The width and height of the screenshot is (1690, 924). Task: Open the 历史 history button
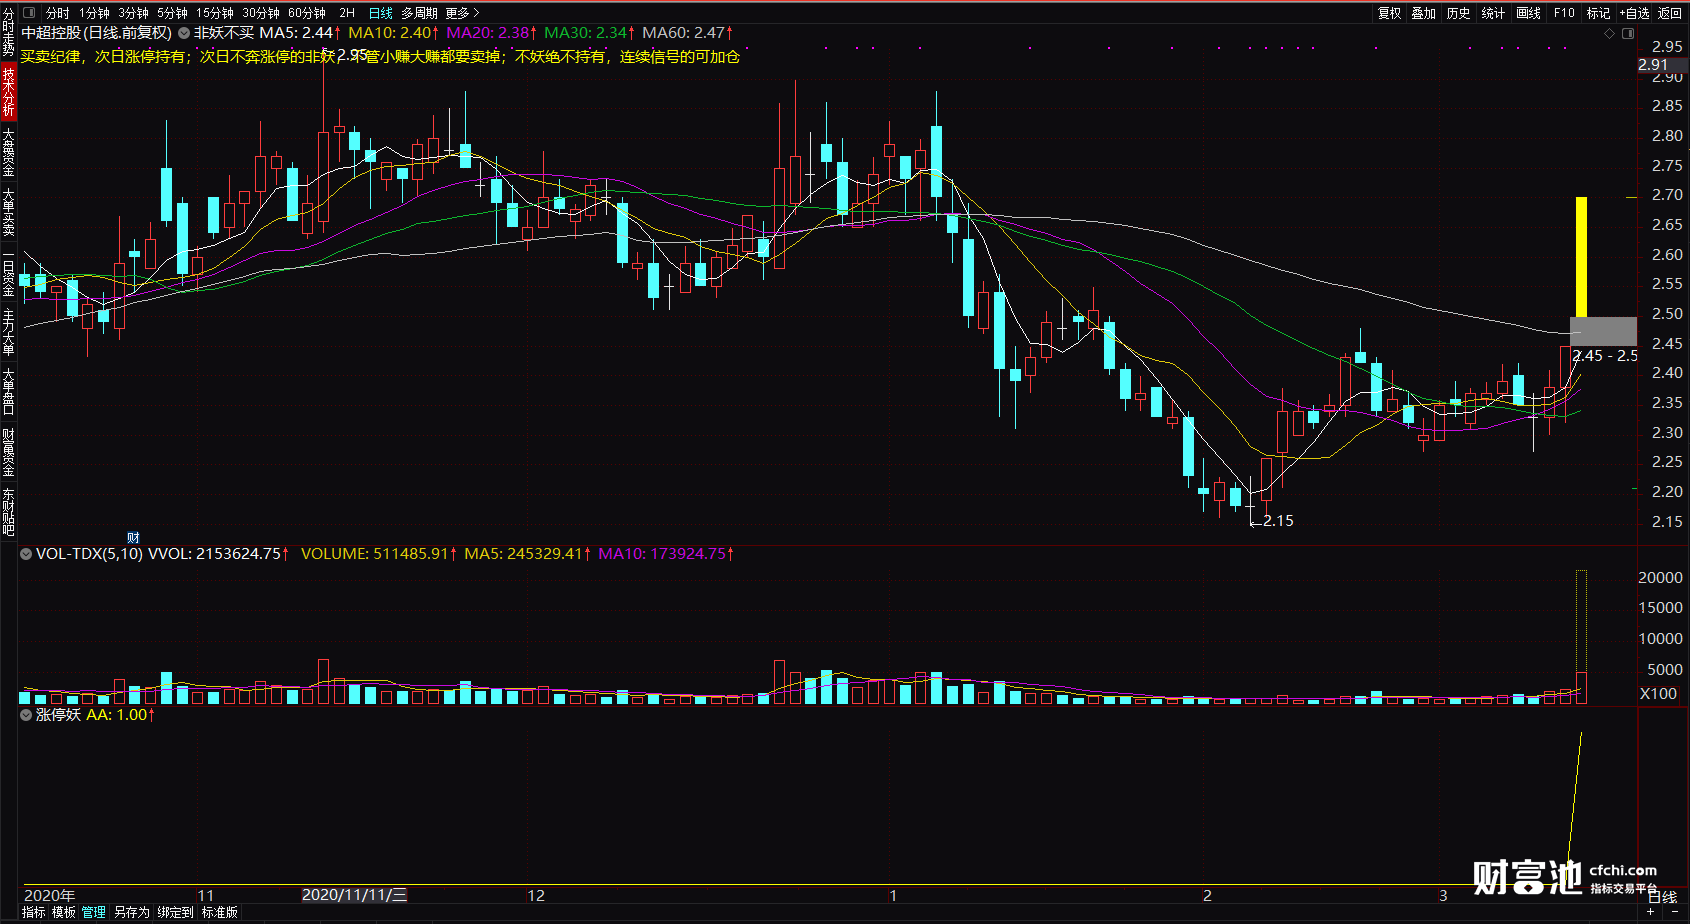[x=1459, y=13]
